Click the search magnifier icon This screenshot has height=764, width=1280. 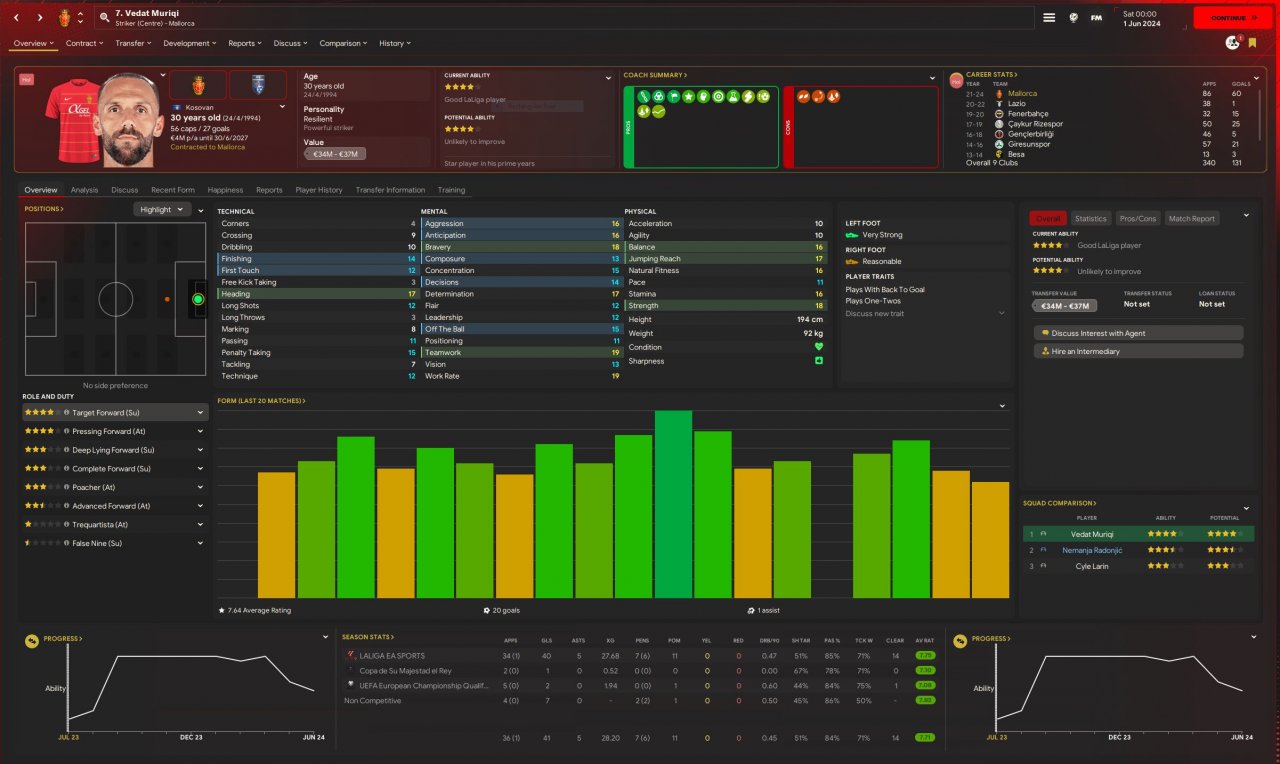[105, 18]
